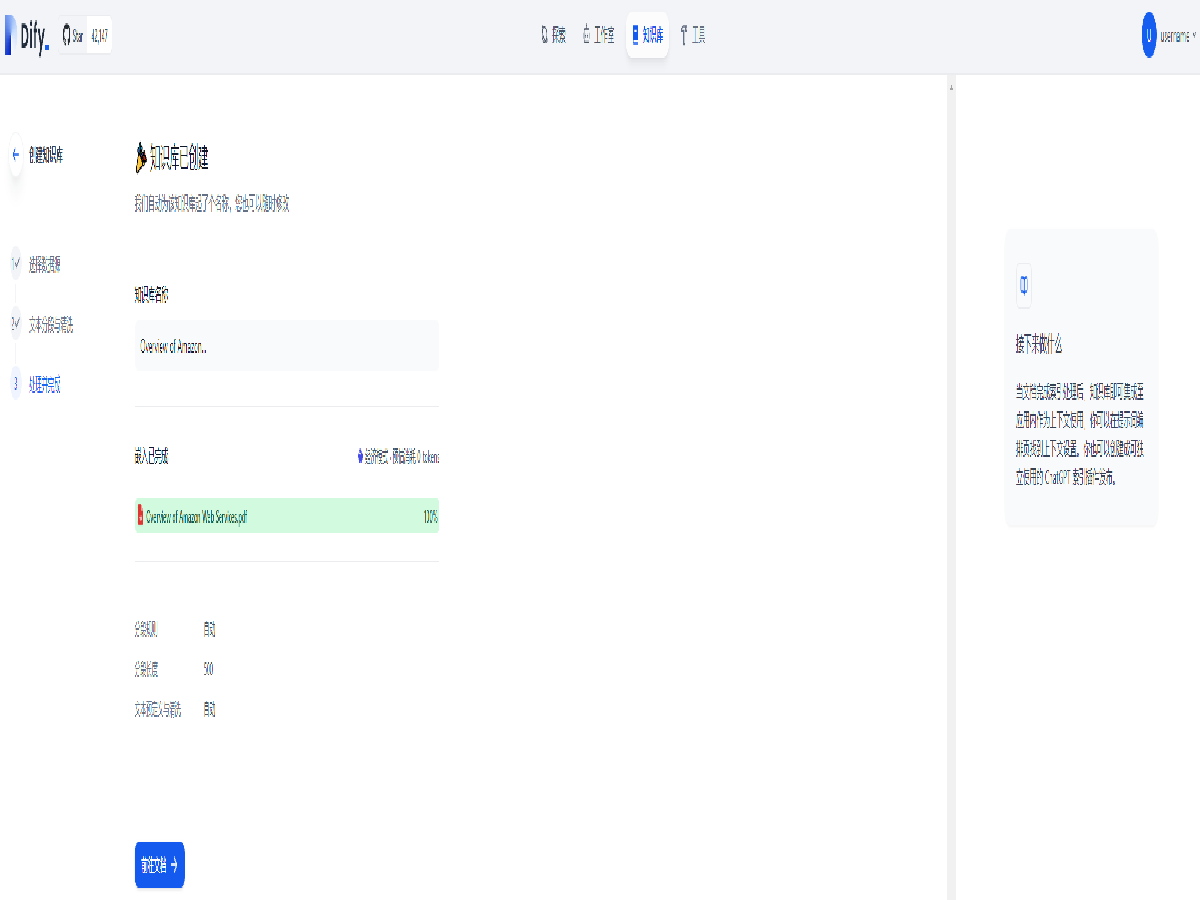Click step 2 文本分段与清洗 checkmark
Screen dimensions: 1200x900
coord(15,324)
